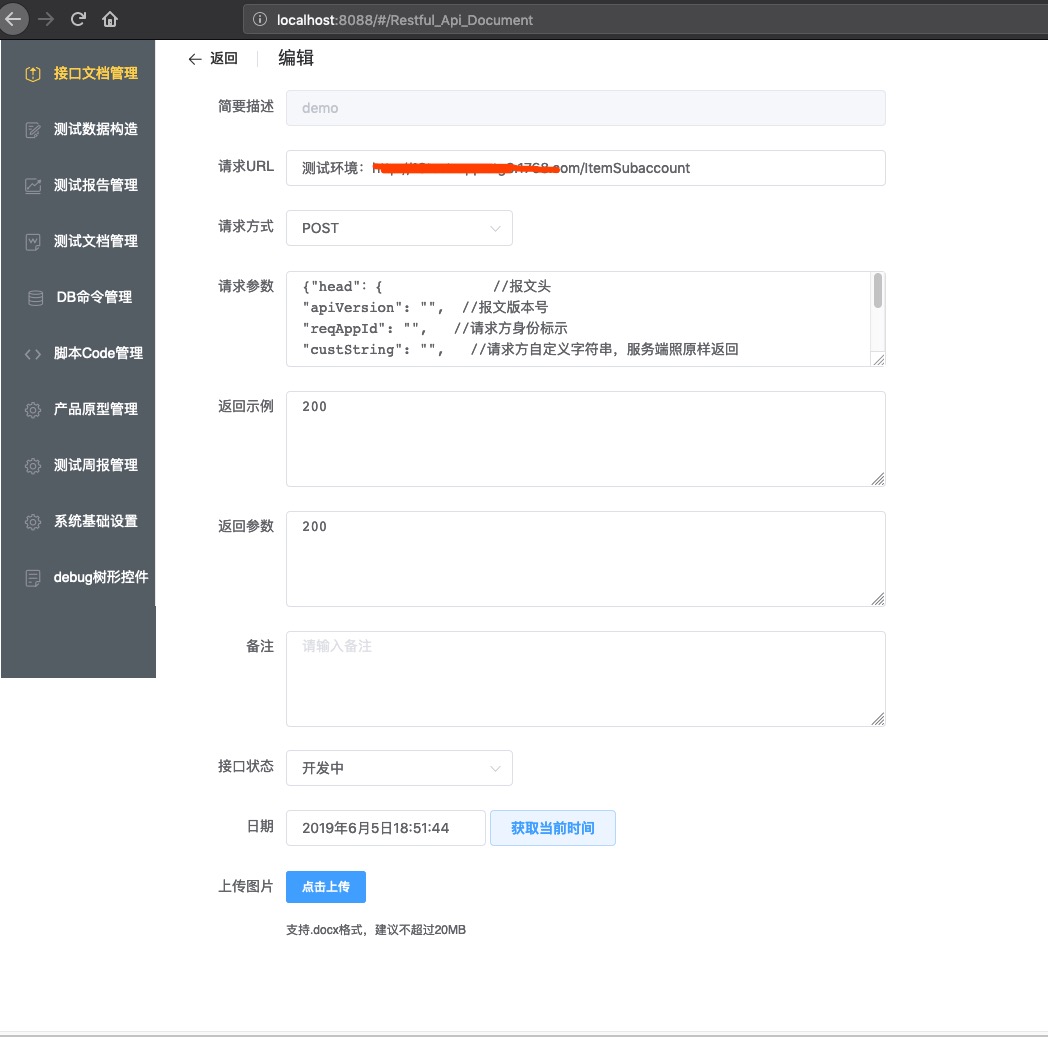Screen dimensions: 1048x1037
Task: Click the 测试报告管理 chart icon
Action: [33, 186]
